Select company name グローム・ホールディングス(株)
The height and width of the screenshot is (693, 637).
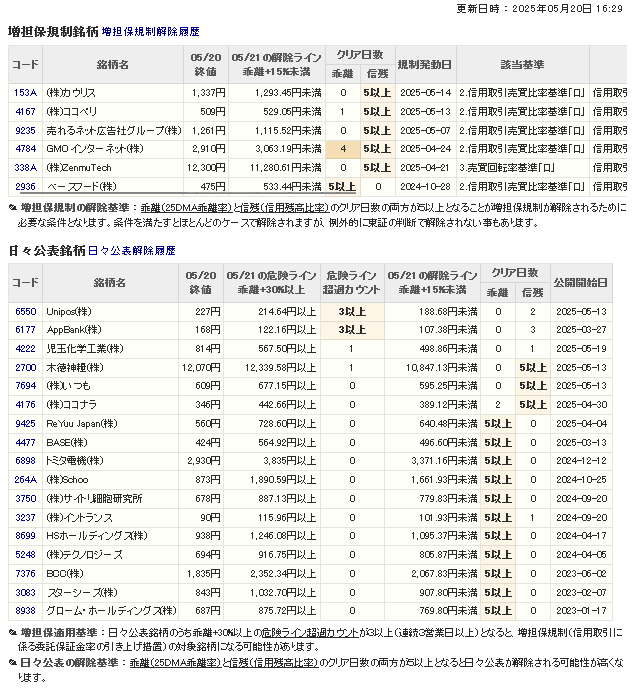pos(111,611)
